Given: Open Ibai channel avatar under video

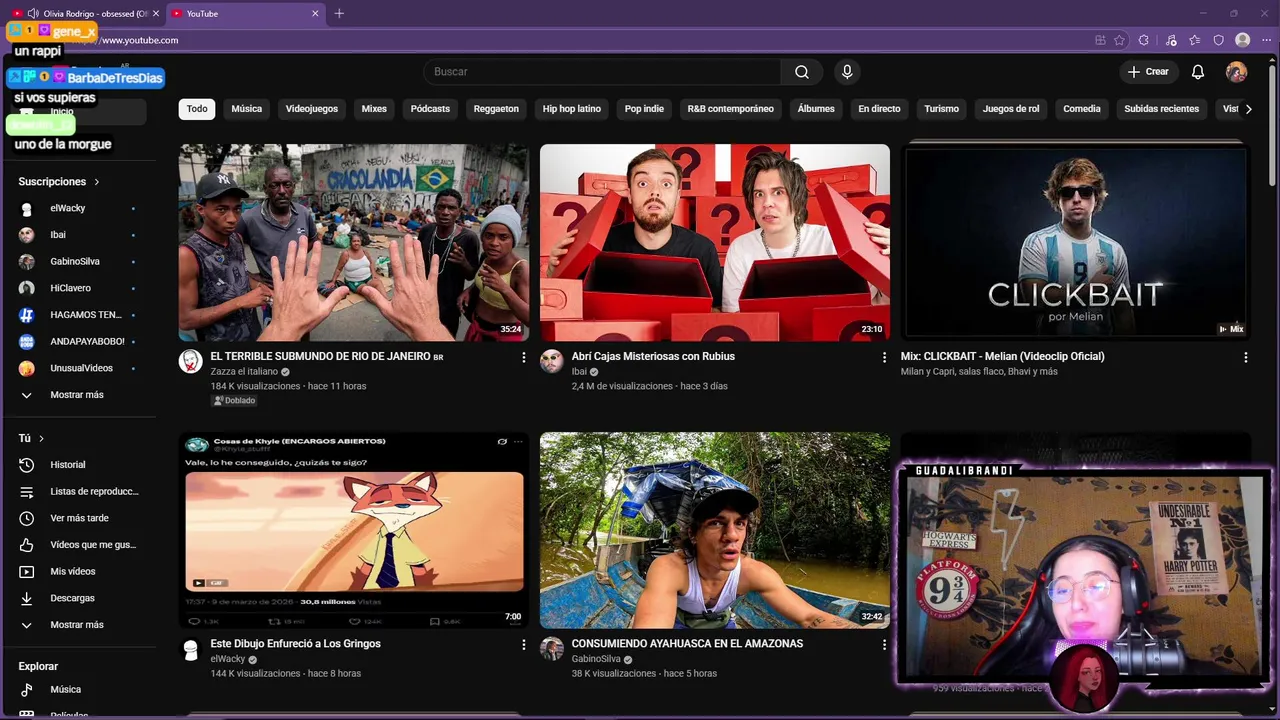Looking at the screenshot, I should (x=552, y=361).
